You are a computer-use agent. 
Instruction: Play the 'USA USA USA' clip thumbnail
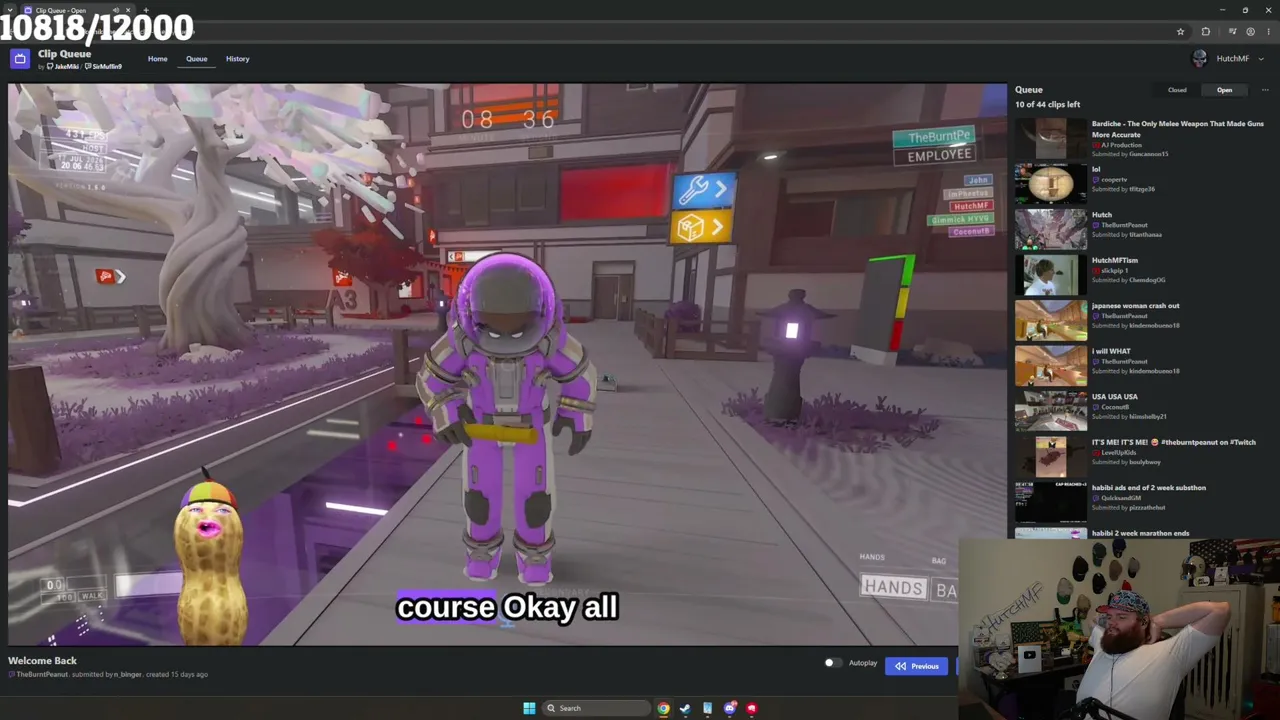click(x=1051, y=412)
